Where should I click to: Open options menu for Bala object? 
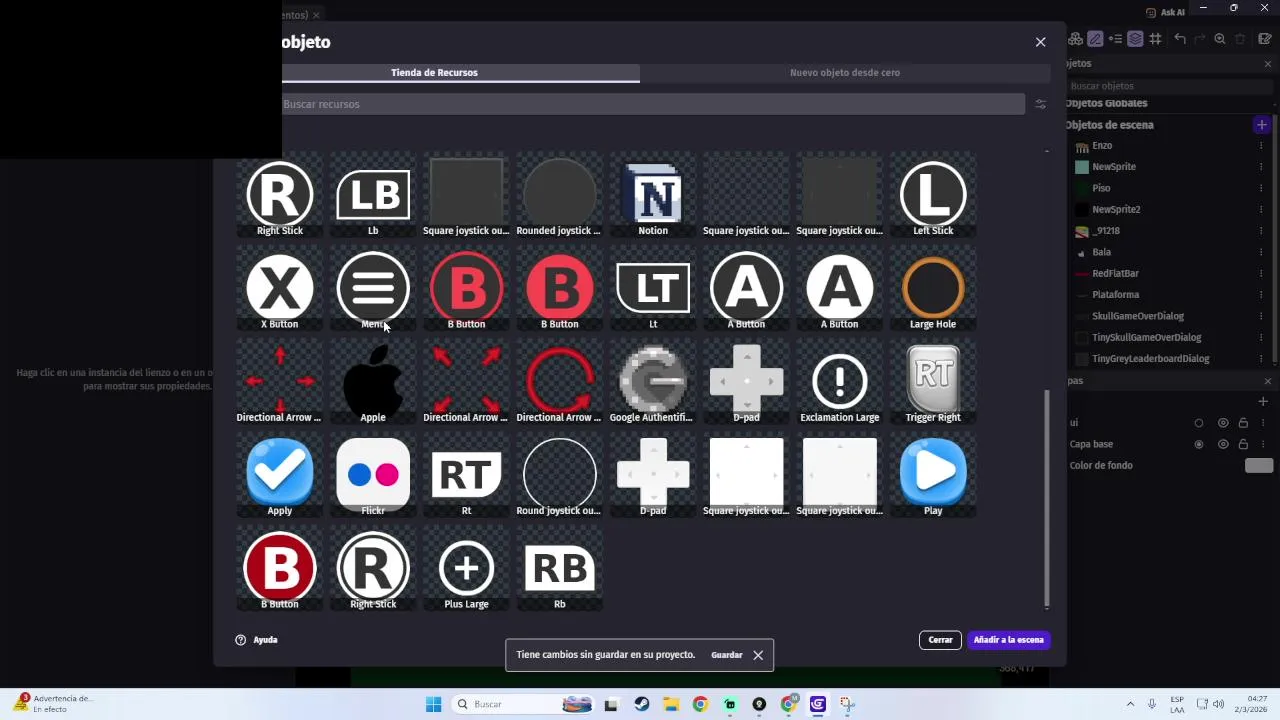tap(1261, 252)
